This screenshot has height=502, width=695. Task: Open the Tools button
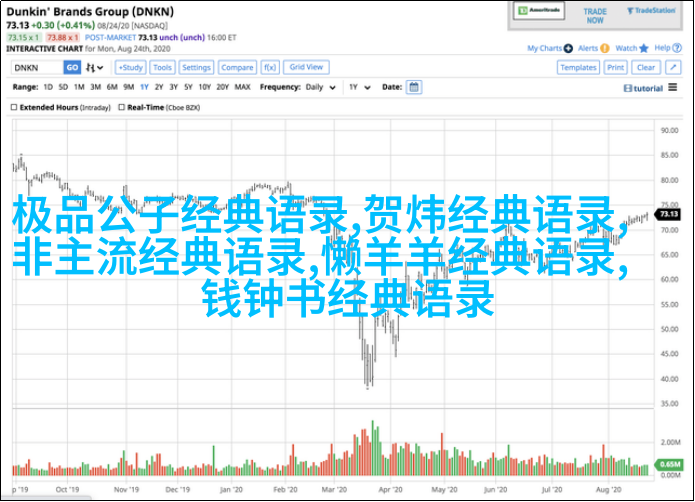(162, 68)
